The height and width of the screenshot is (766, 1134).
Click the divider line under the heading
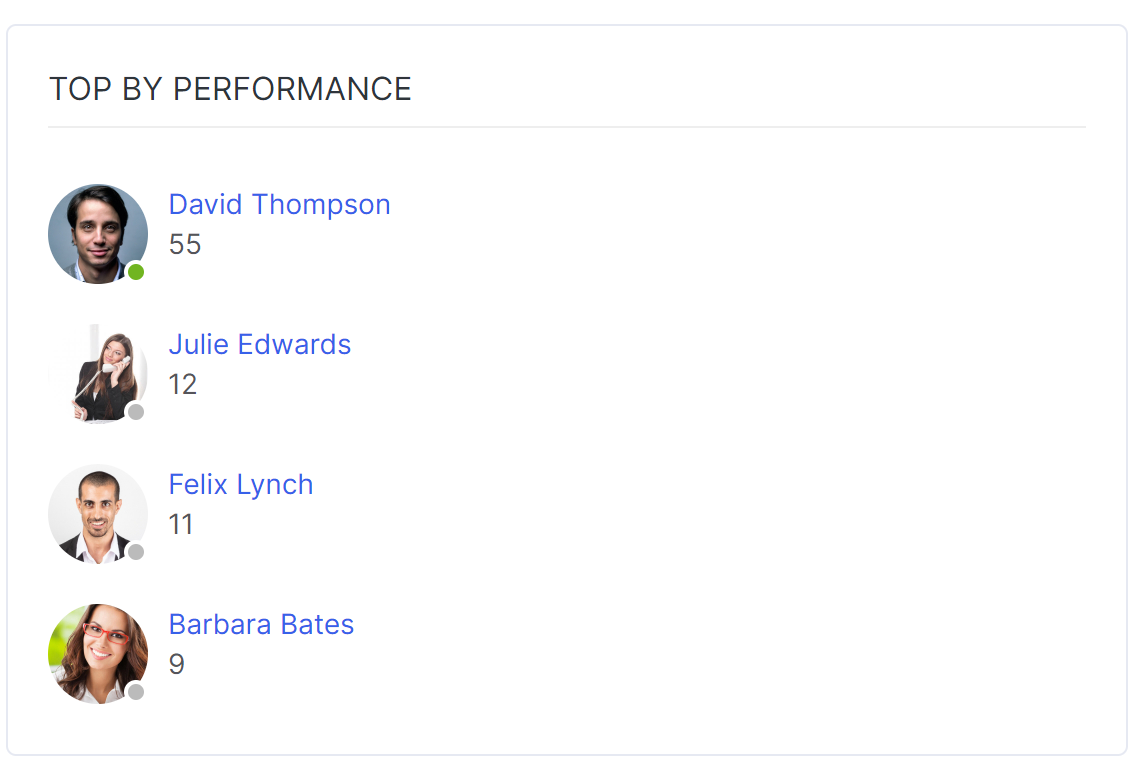click(567, 127)
